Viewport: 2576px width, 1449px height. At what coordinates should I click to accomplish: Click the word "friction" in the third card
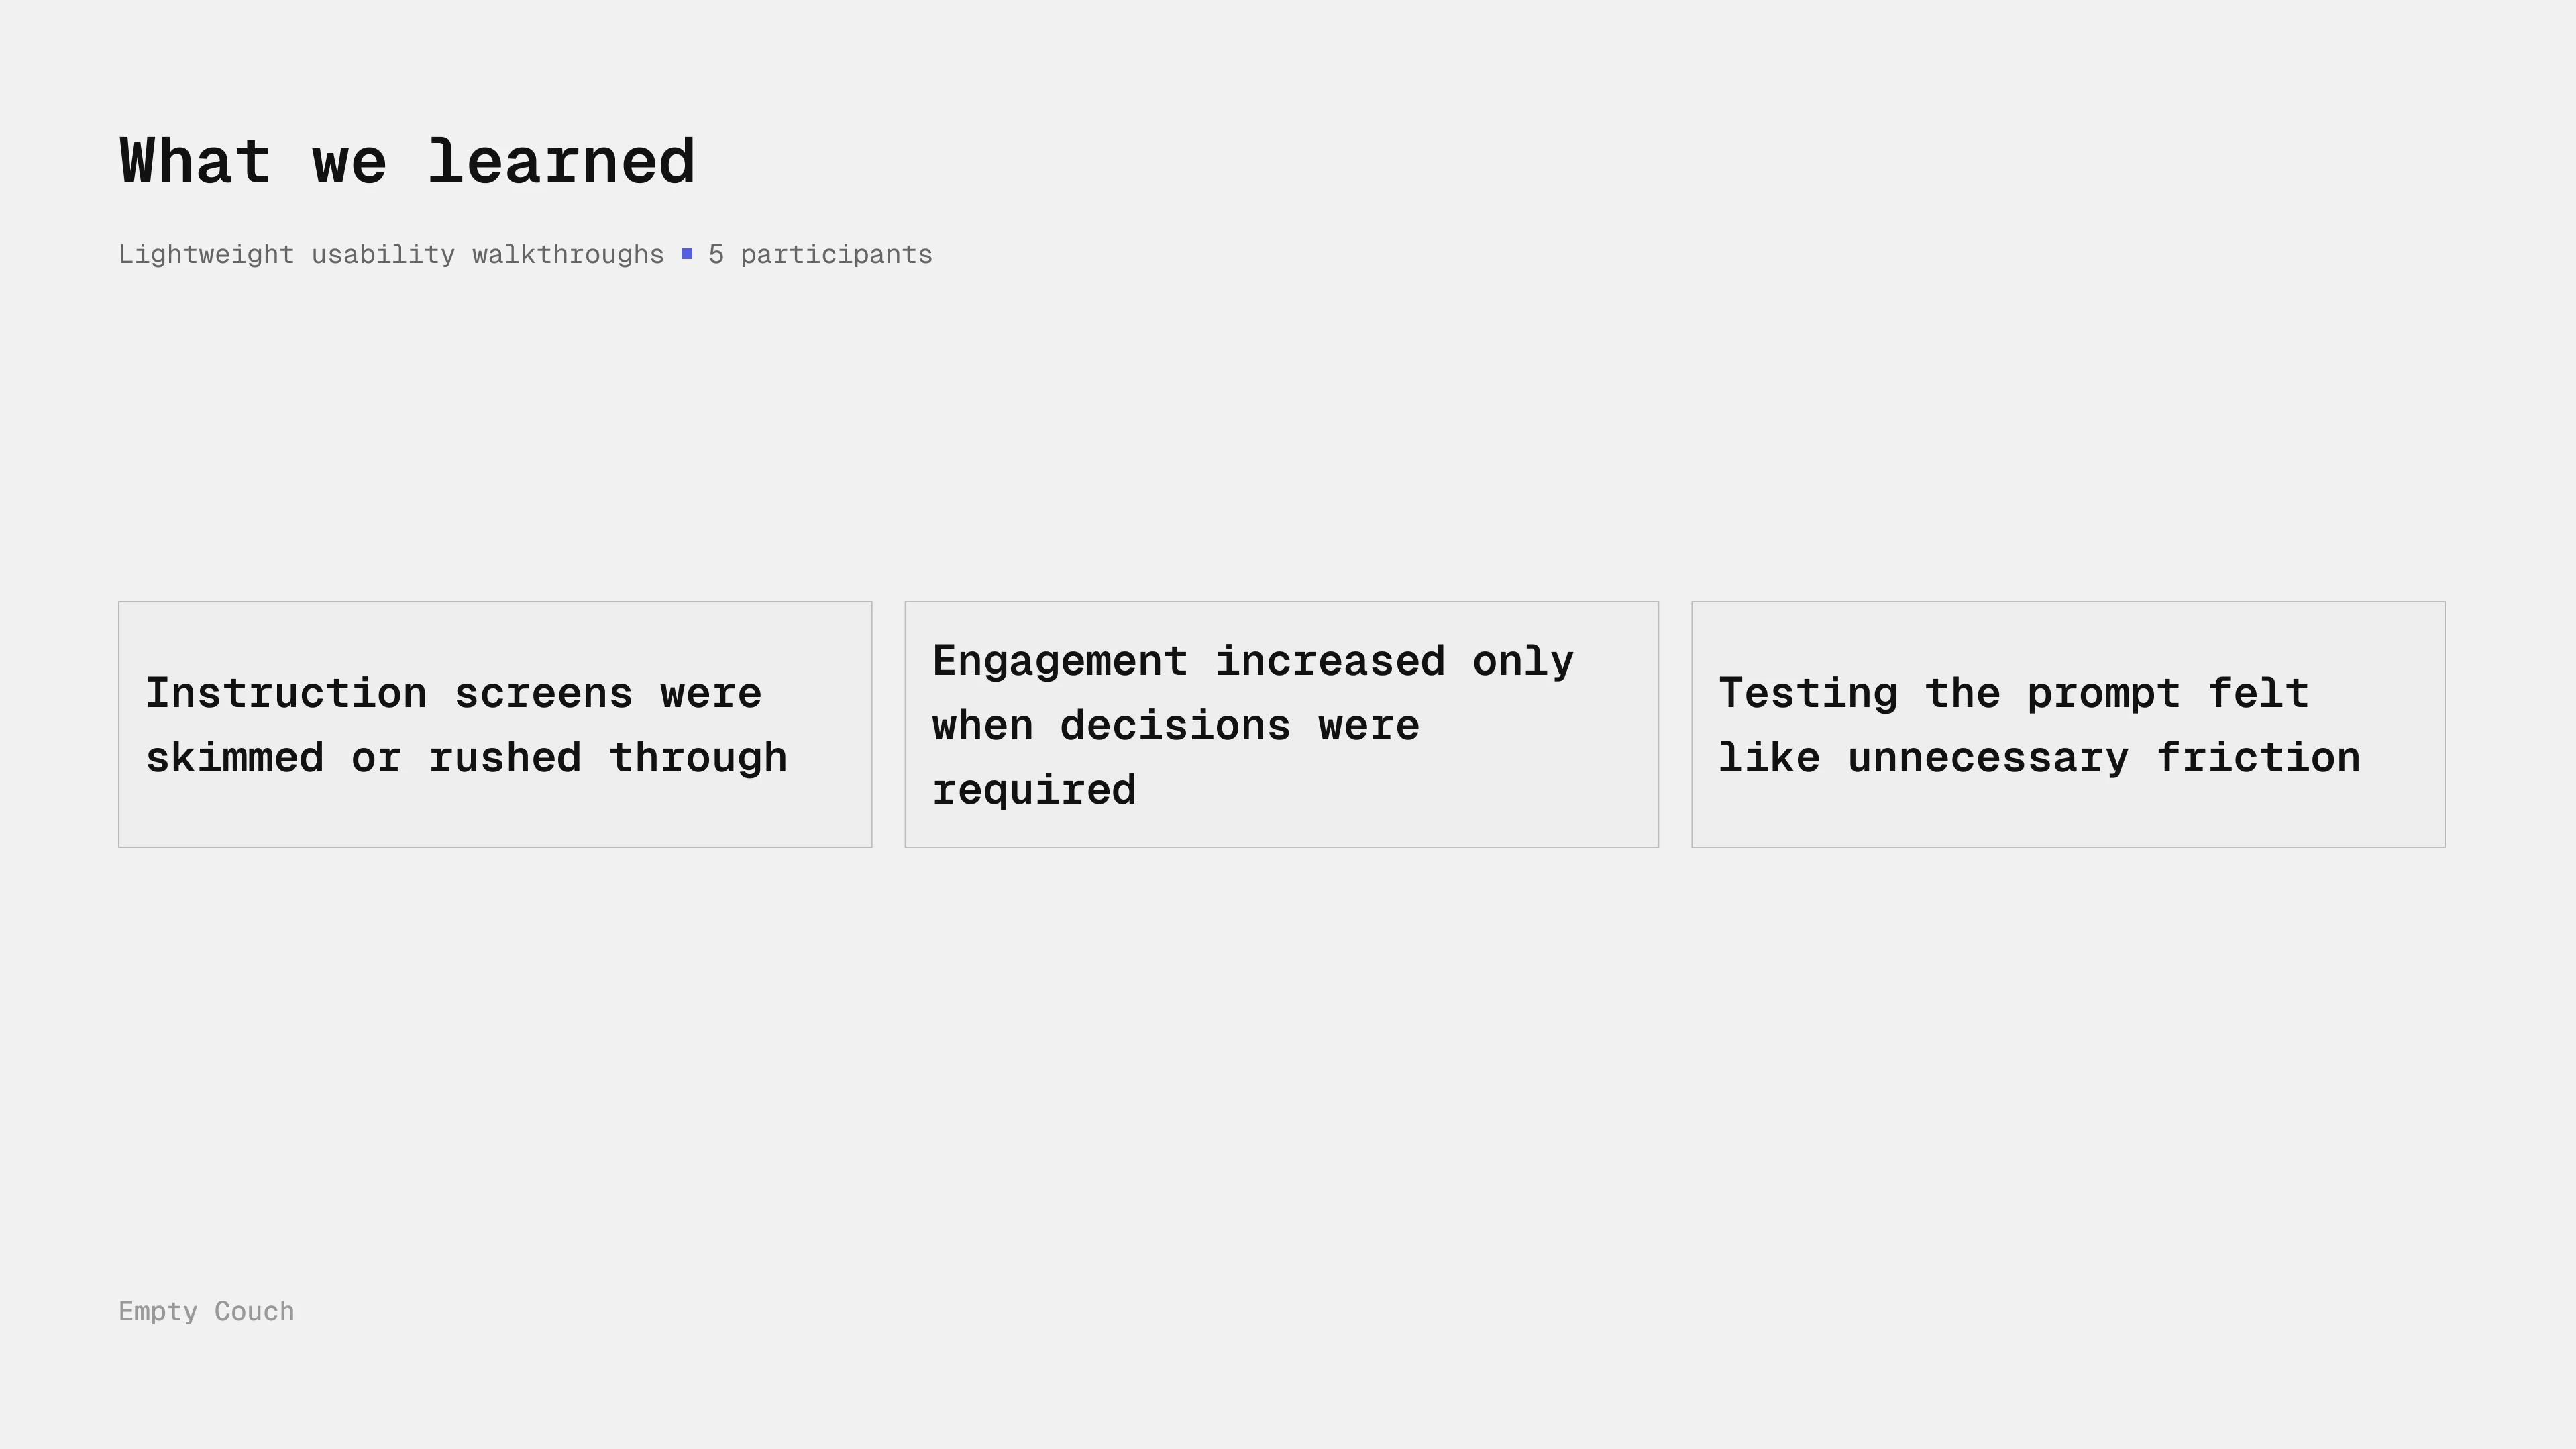[x=2258, y=758]
